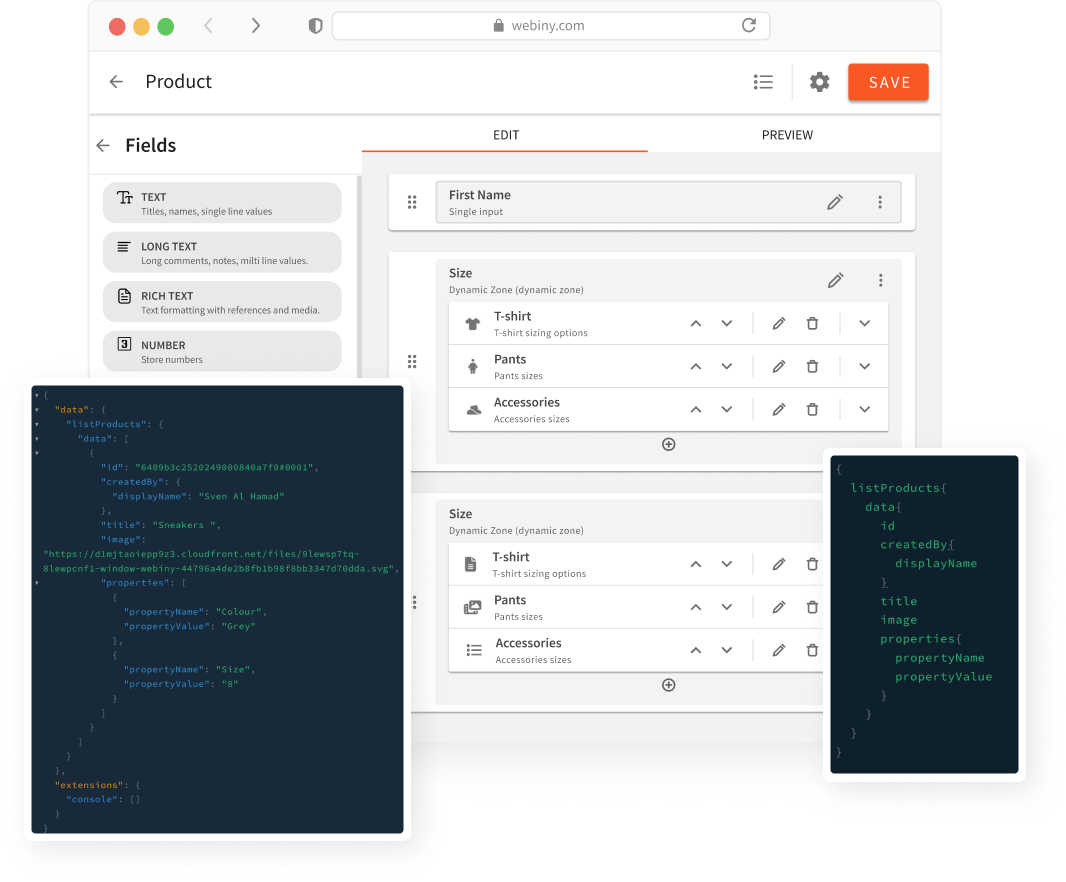Viewport: 1066px width, 882px height.
Task: Delete T-shirt in the first Size zone
Action: click(812, 324)
